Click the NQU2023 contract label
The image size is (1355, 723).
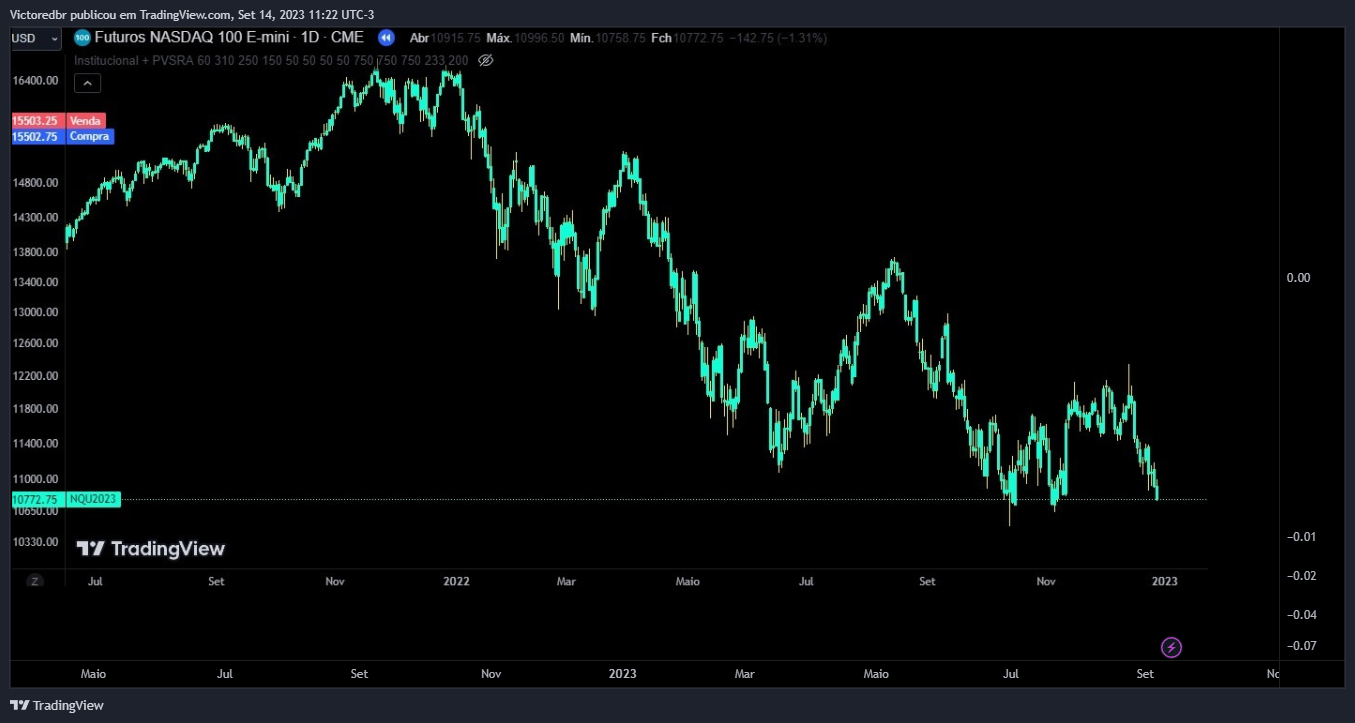coord(94,498)
